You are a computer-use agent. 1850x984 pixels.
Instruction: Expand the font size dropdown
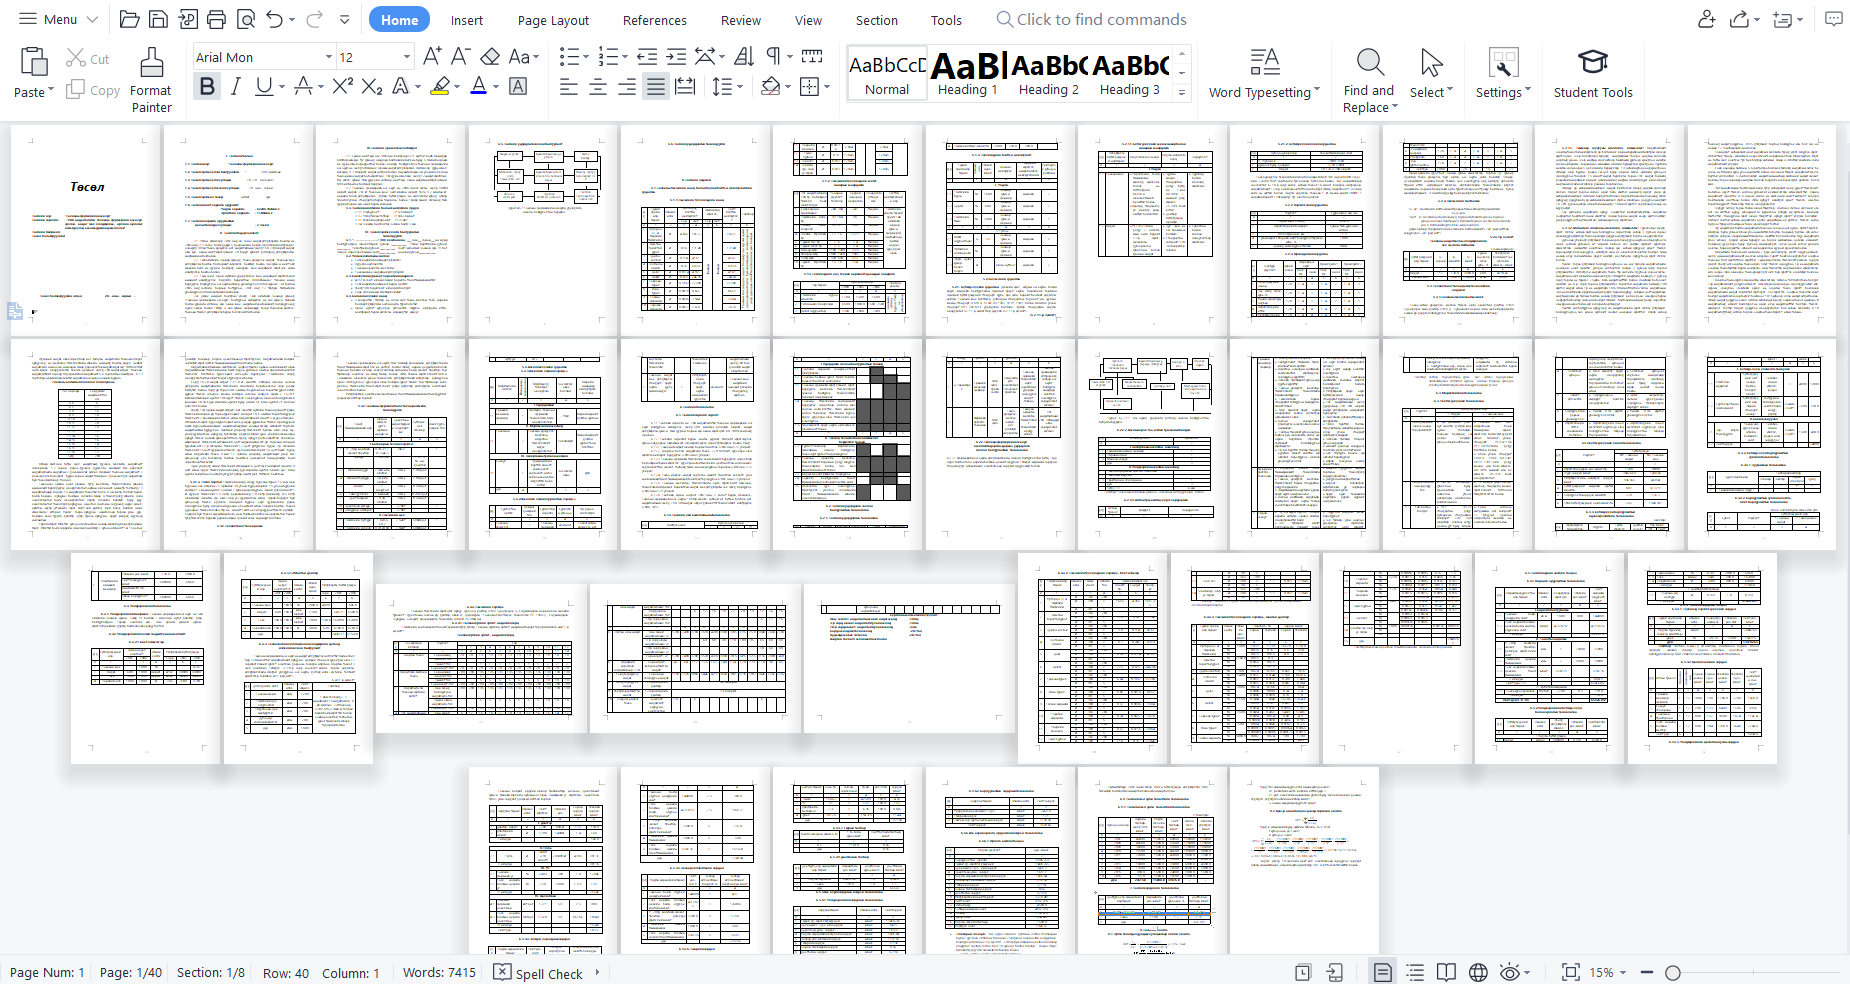(406, 57)
